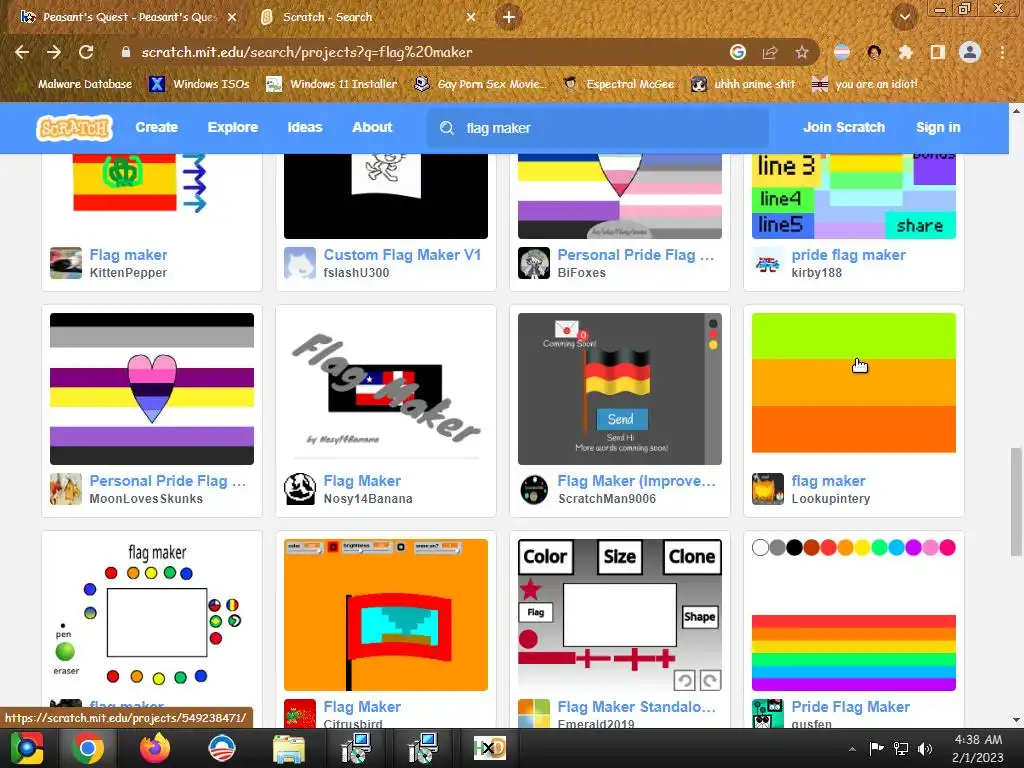
Task: Click KittenPepper's avatar icon
Action: pyautogui.click(x=66, y=263)
